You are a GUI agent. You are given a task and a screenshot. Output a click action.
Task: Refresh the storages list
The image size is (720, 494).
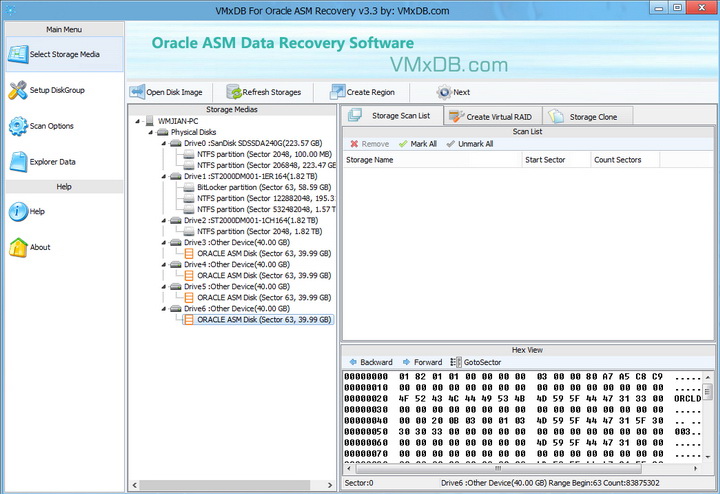tap(264, 92)
